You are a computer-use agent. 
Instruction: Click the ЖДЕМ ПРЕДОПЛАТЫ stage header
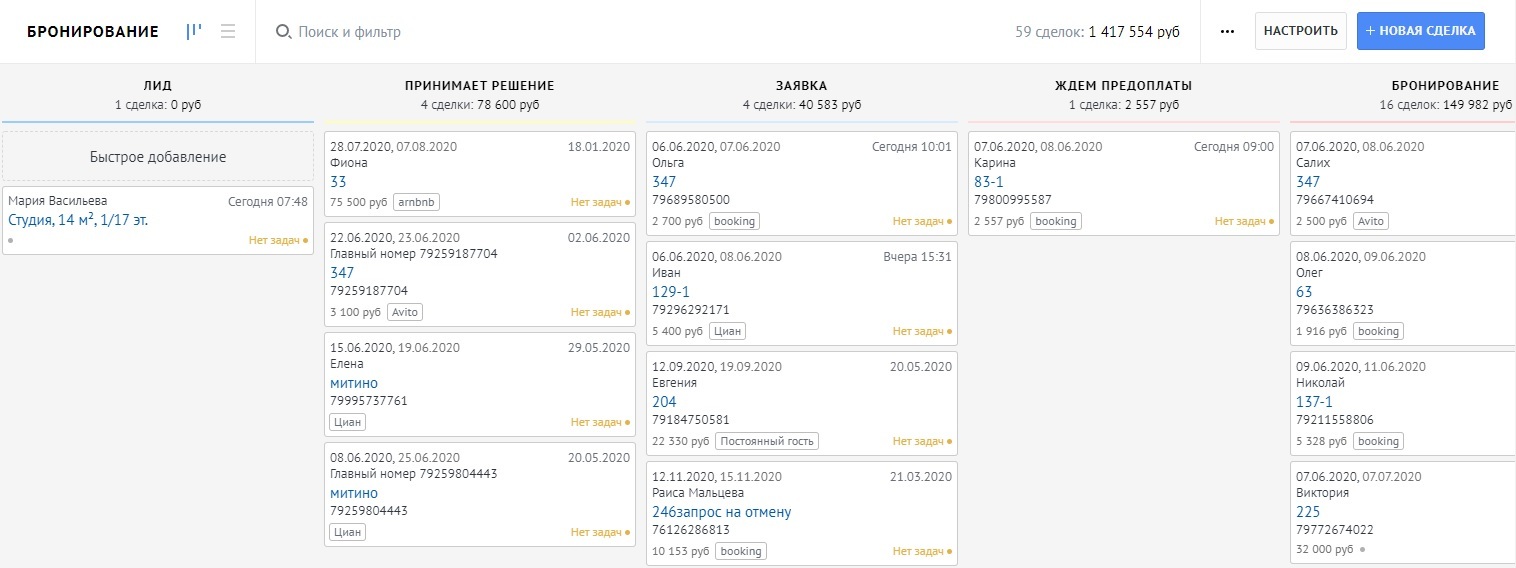(1123, 86)
